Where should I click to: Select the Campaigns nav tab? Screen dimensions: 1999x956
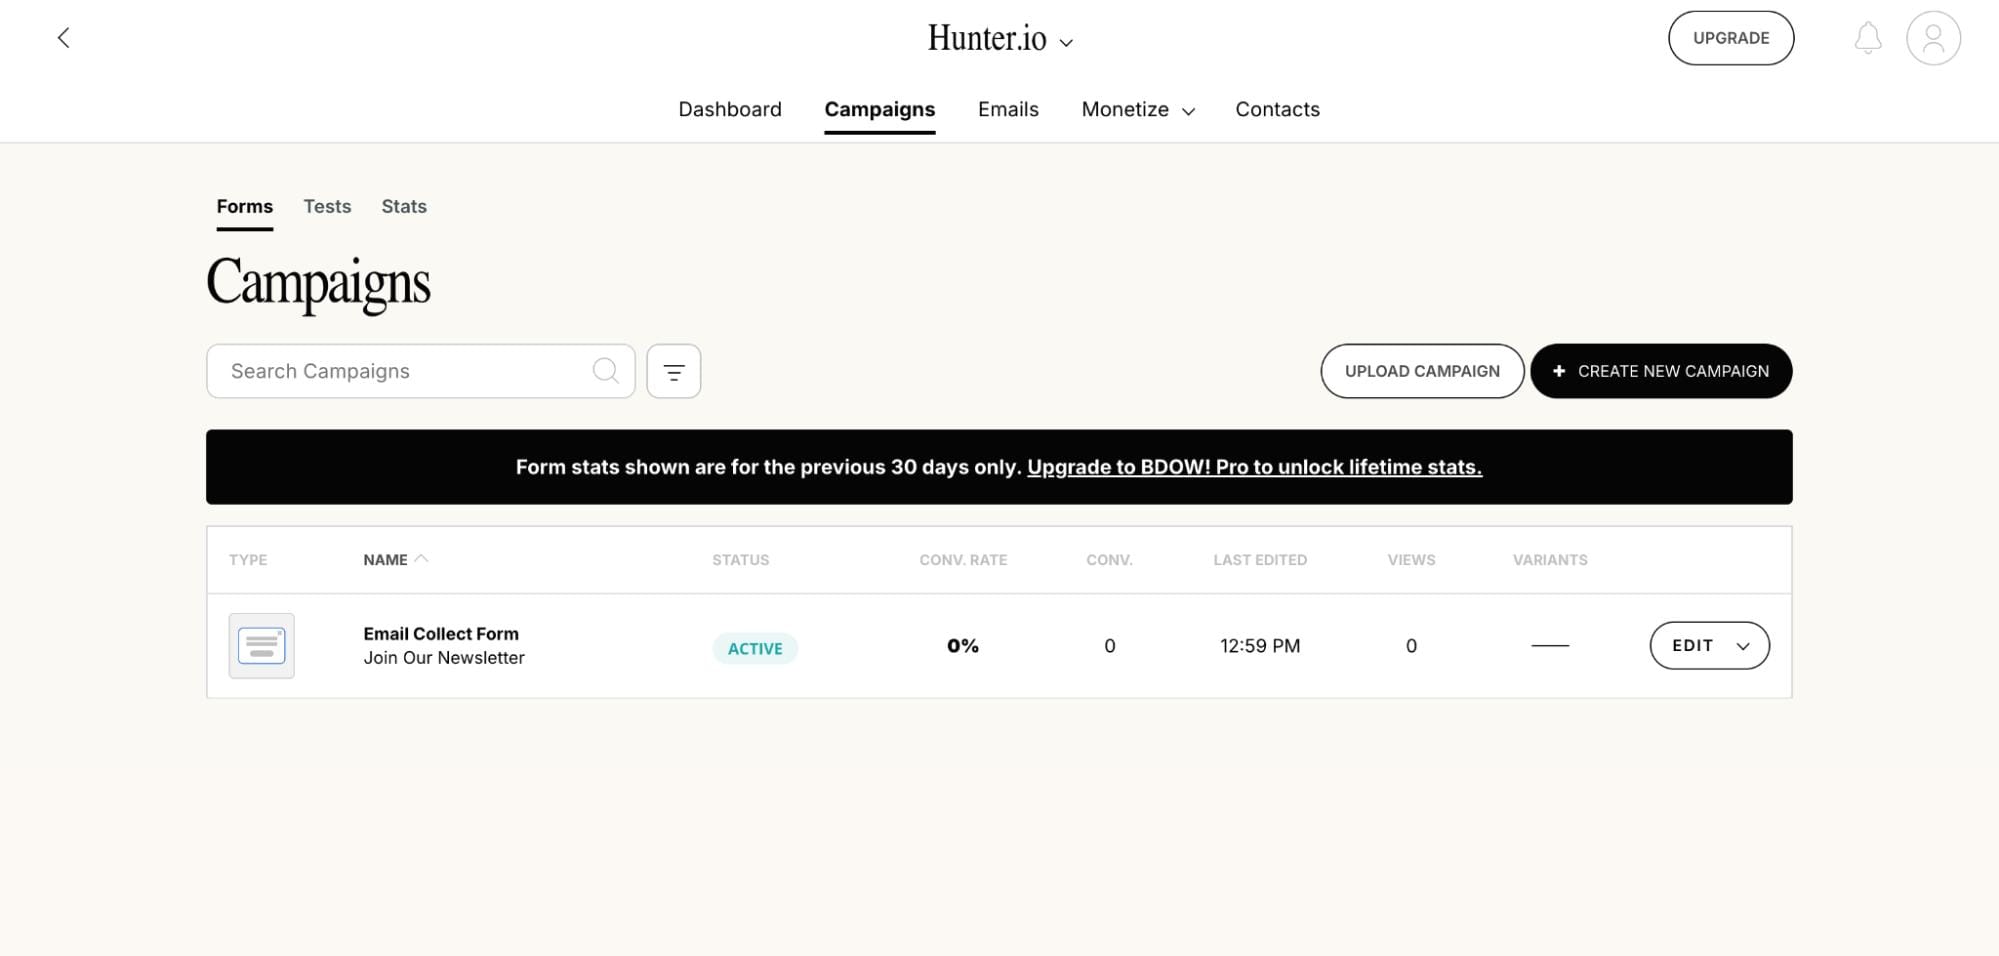tap(880, 109)
